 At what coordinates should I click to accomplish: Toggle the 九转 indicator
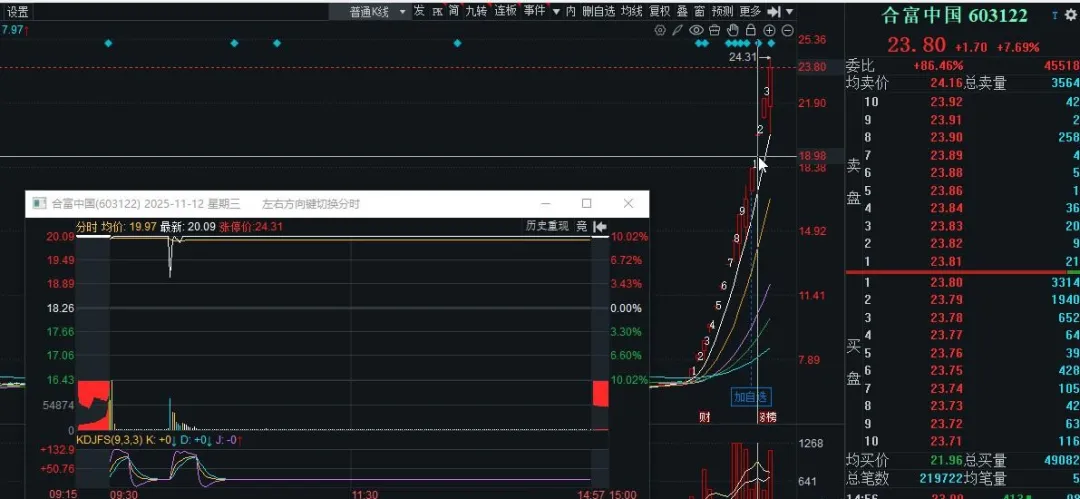[x=475, y=11]
